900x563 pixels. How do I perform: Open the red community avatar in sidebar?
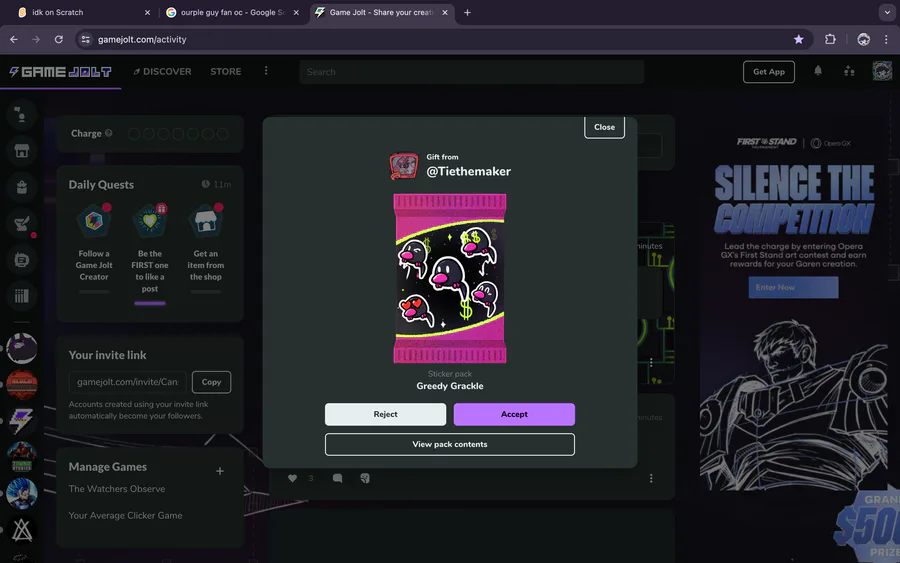coord(22,385)
